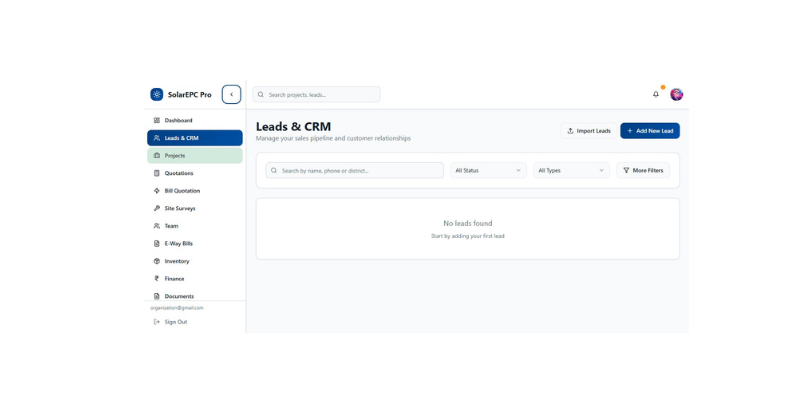Click the organization@gmail.com text
800x400 pixels.
point(177,308)
